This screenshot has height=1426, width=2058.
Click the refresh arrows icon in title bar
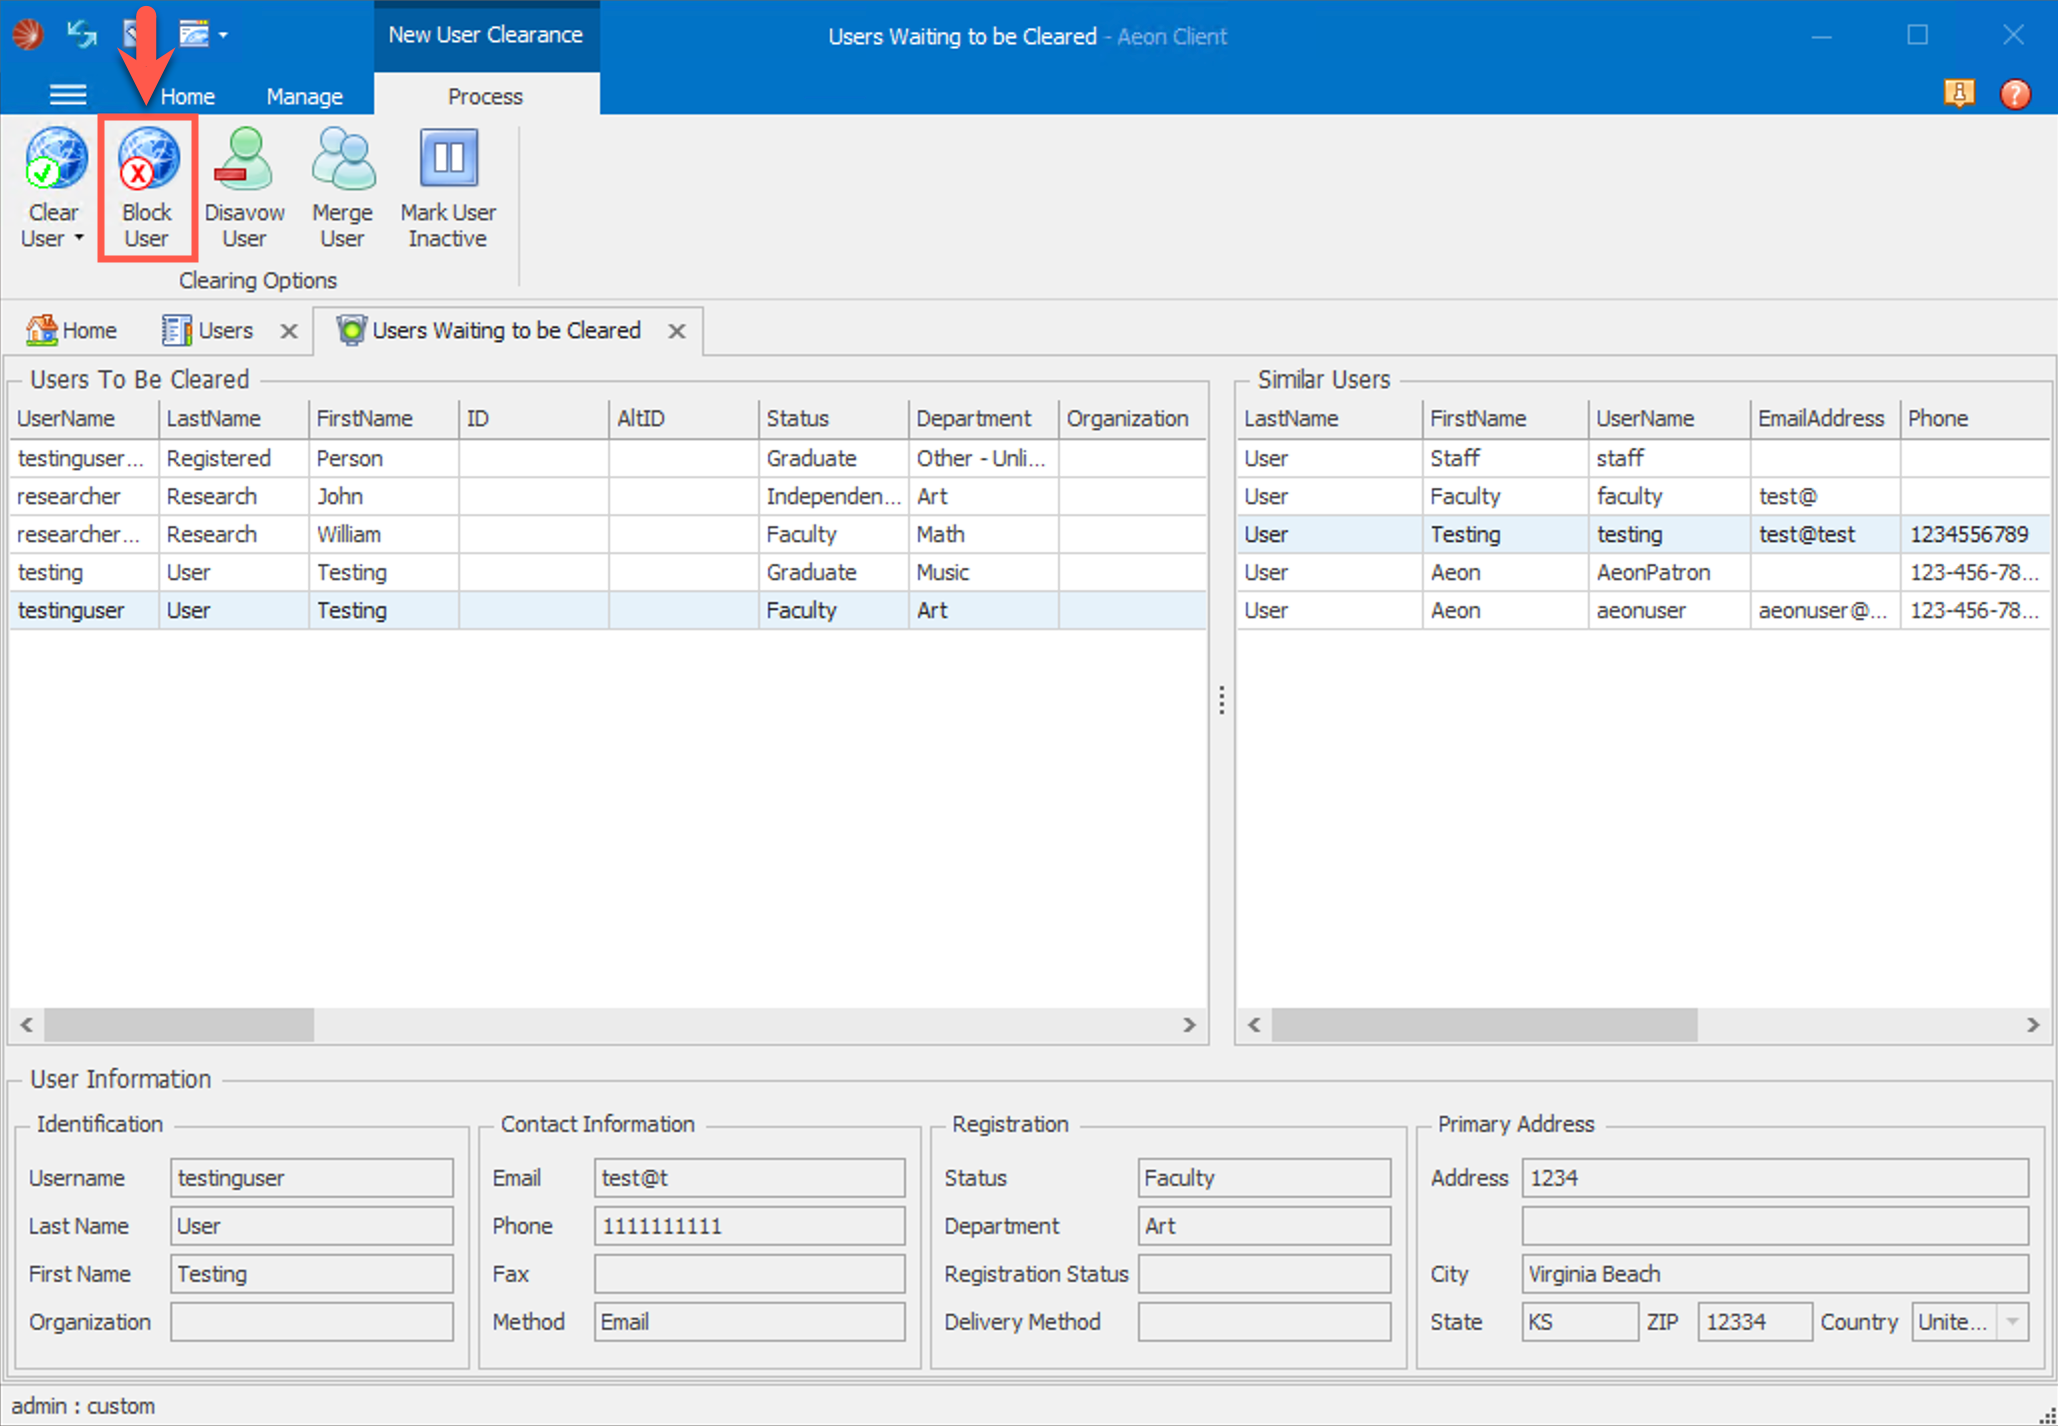(x=82, y=34)
